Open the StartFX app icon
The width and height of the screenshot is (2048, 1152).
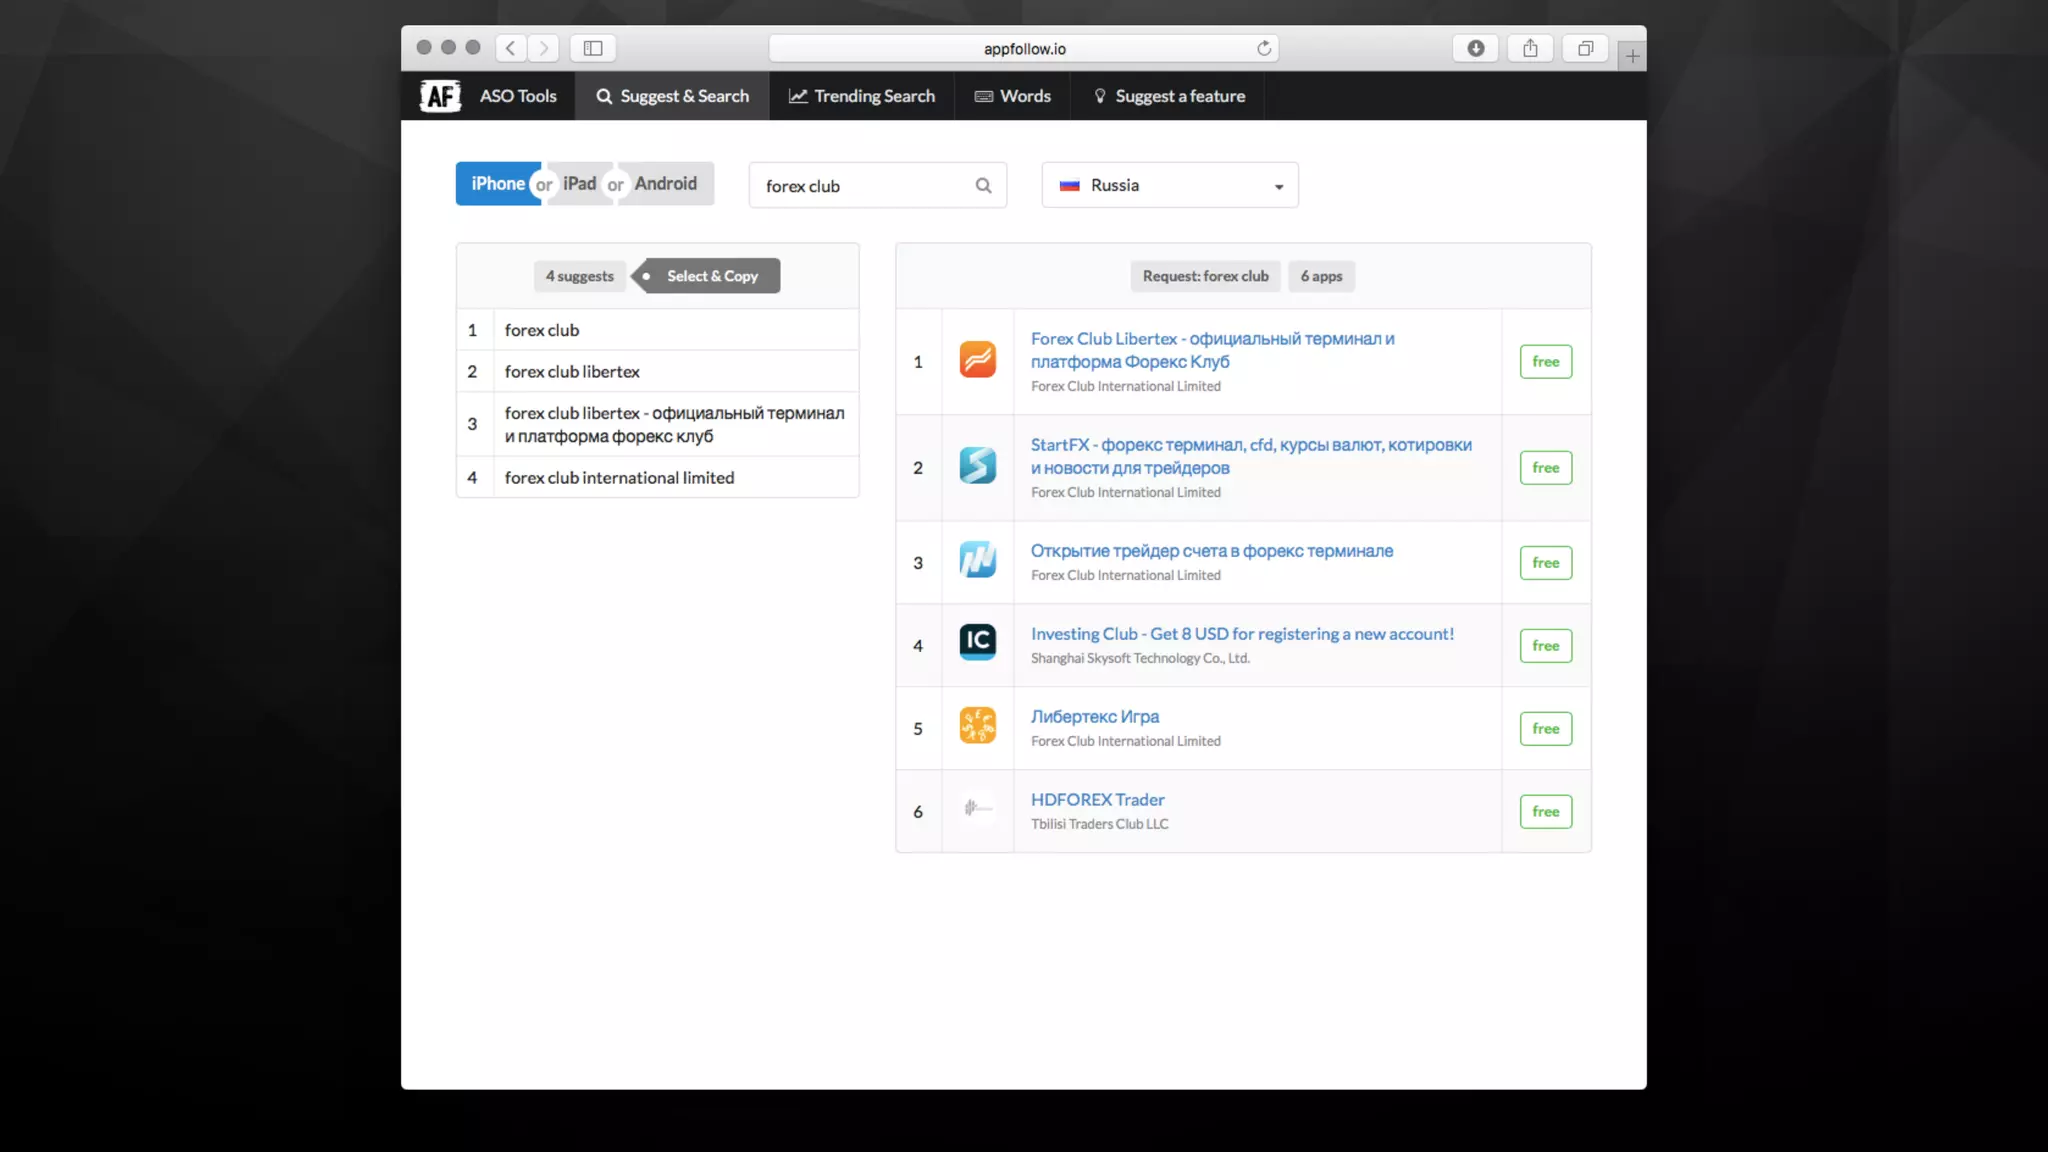(977, 466)
